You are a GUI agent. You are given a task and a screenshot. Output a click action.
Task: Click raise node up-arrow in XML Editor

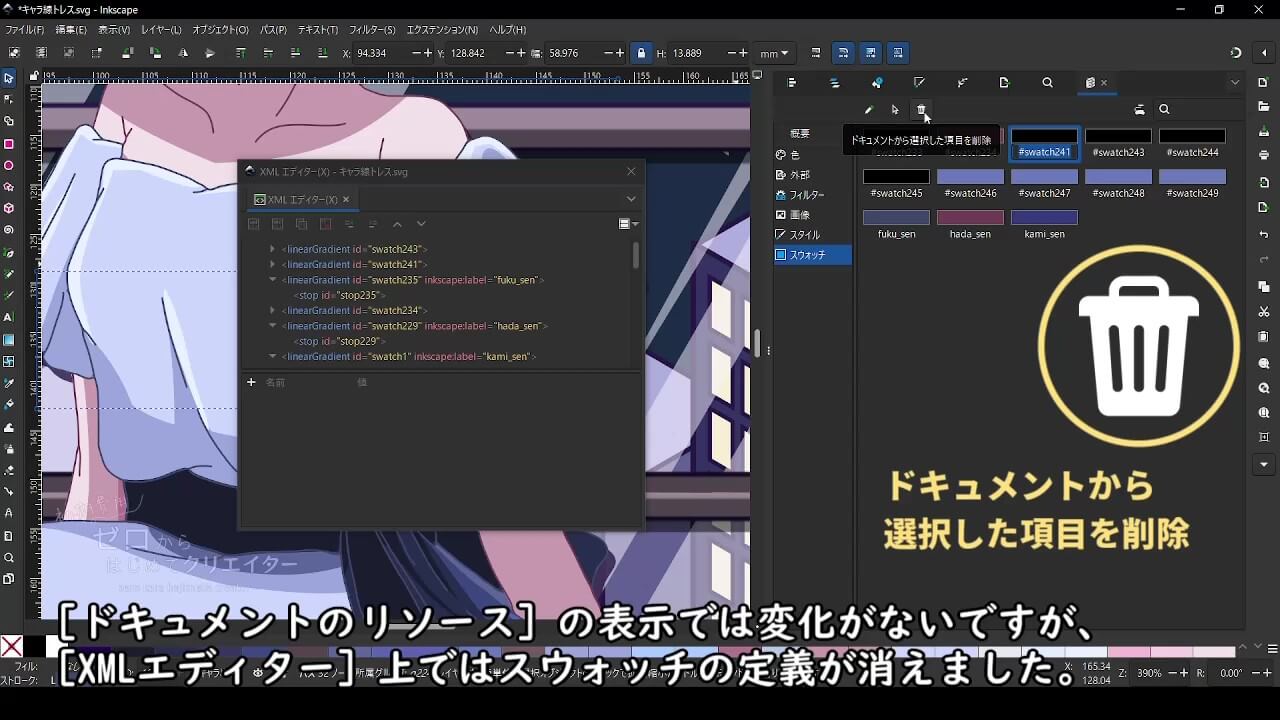pyautogui.click(x=397, y=225)
